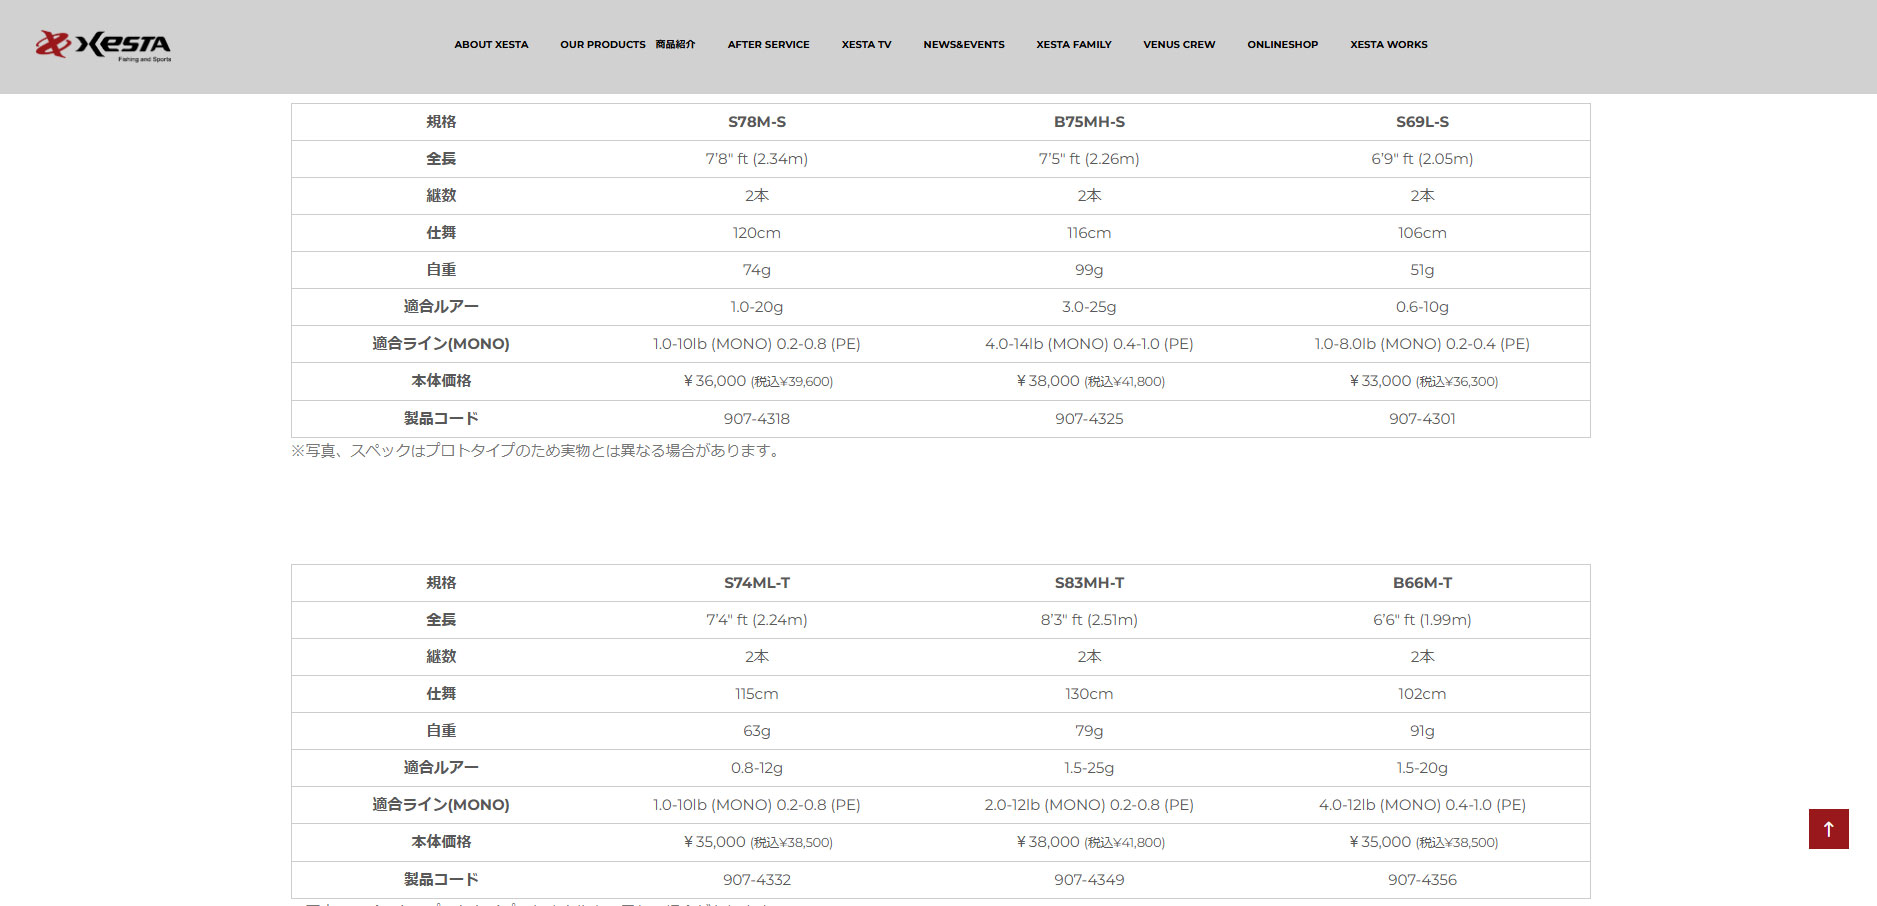
Task: Click product code 907-4301
Action: coord(1422,419)
